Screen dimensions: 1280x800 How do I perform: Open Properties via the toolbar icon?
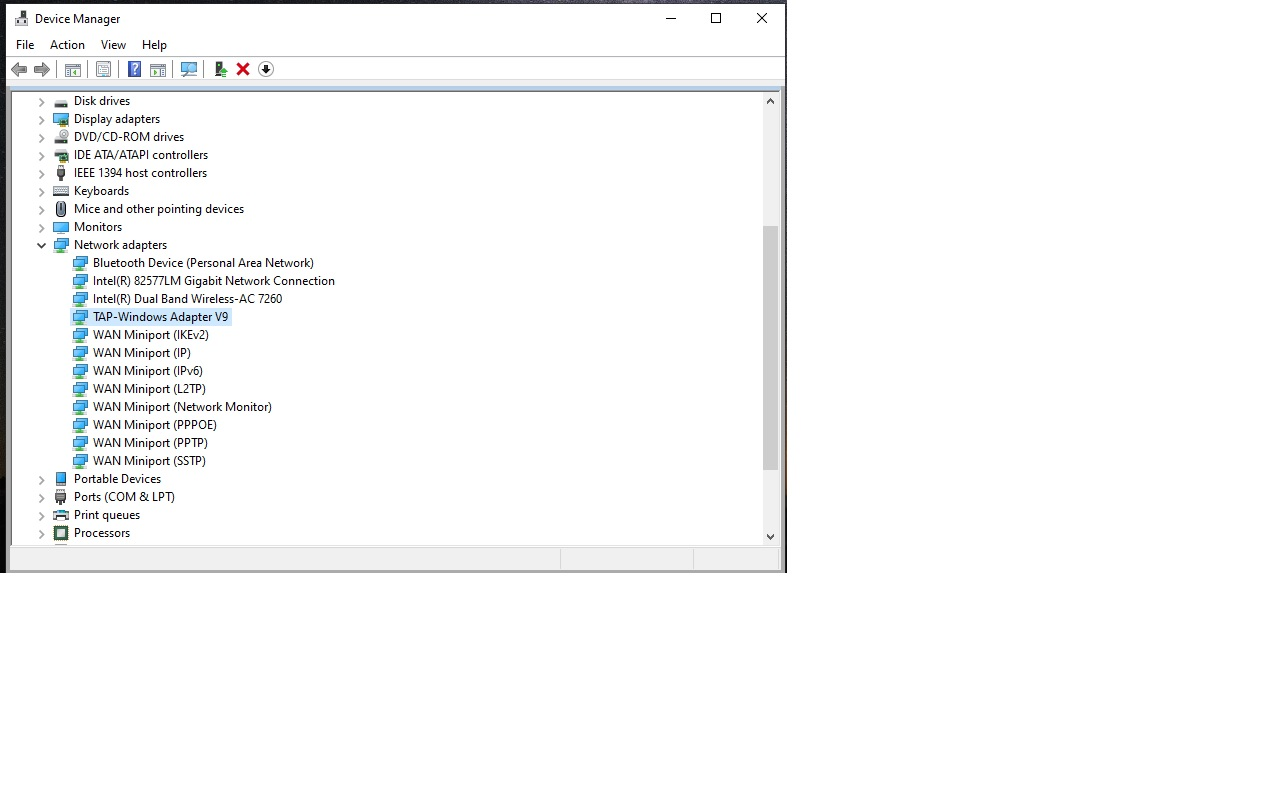click(103, 69)
